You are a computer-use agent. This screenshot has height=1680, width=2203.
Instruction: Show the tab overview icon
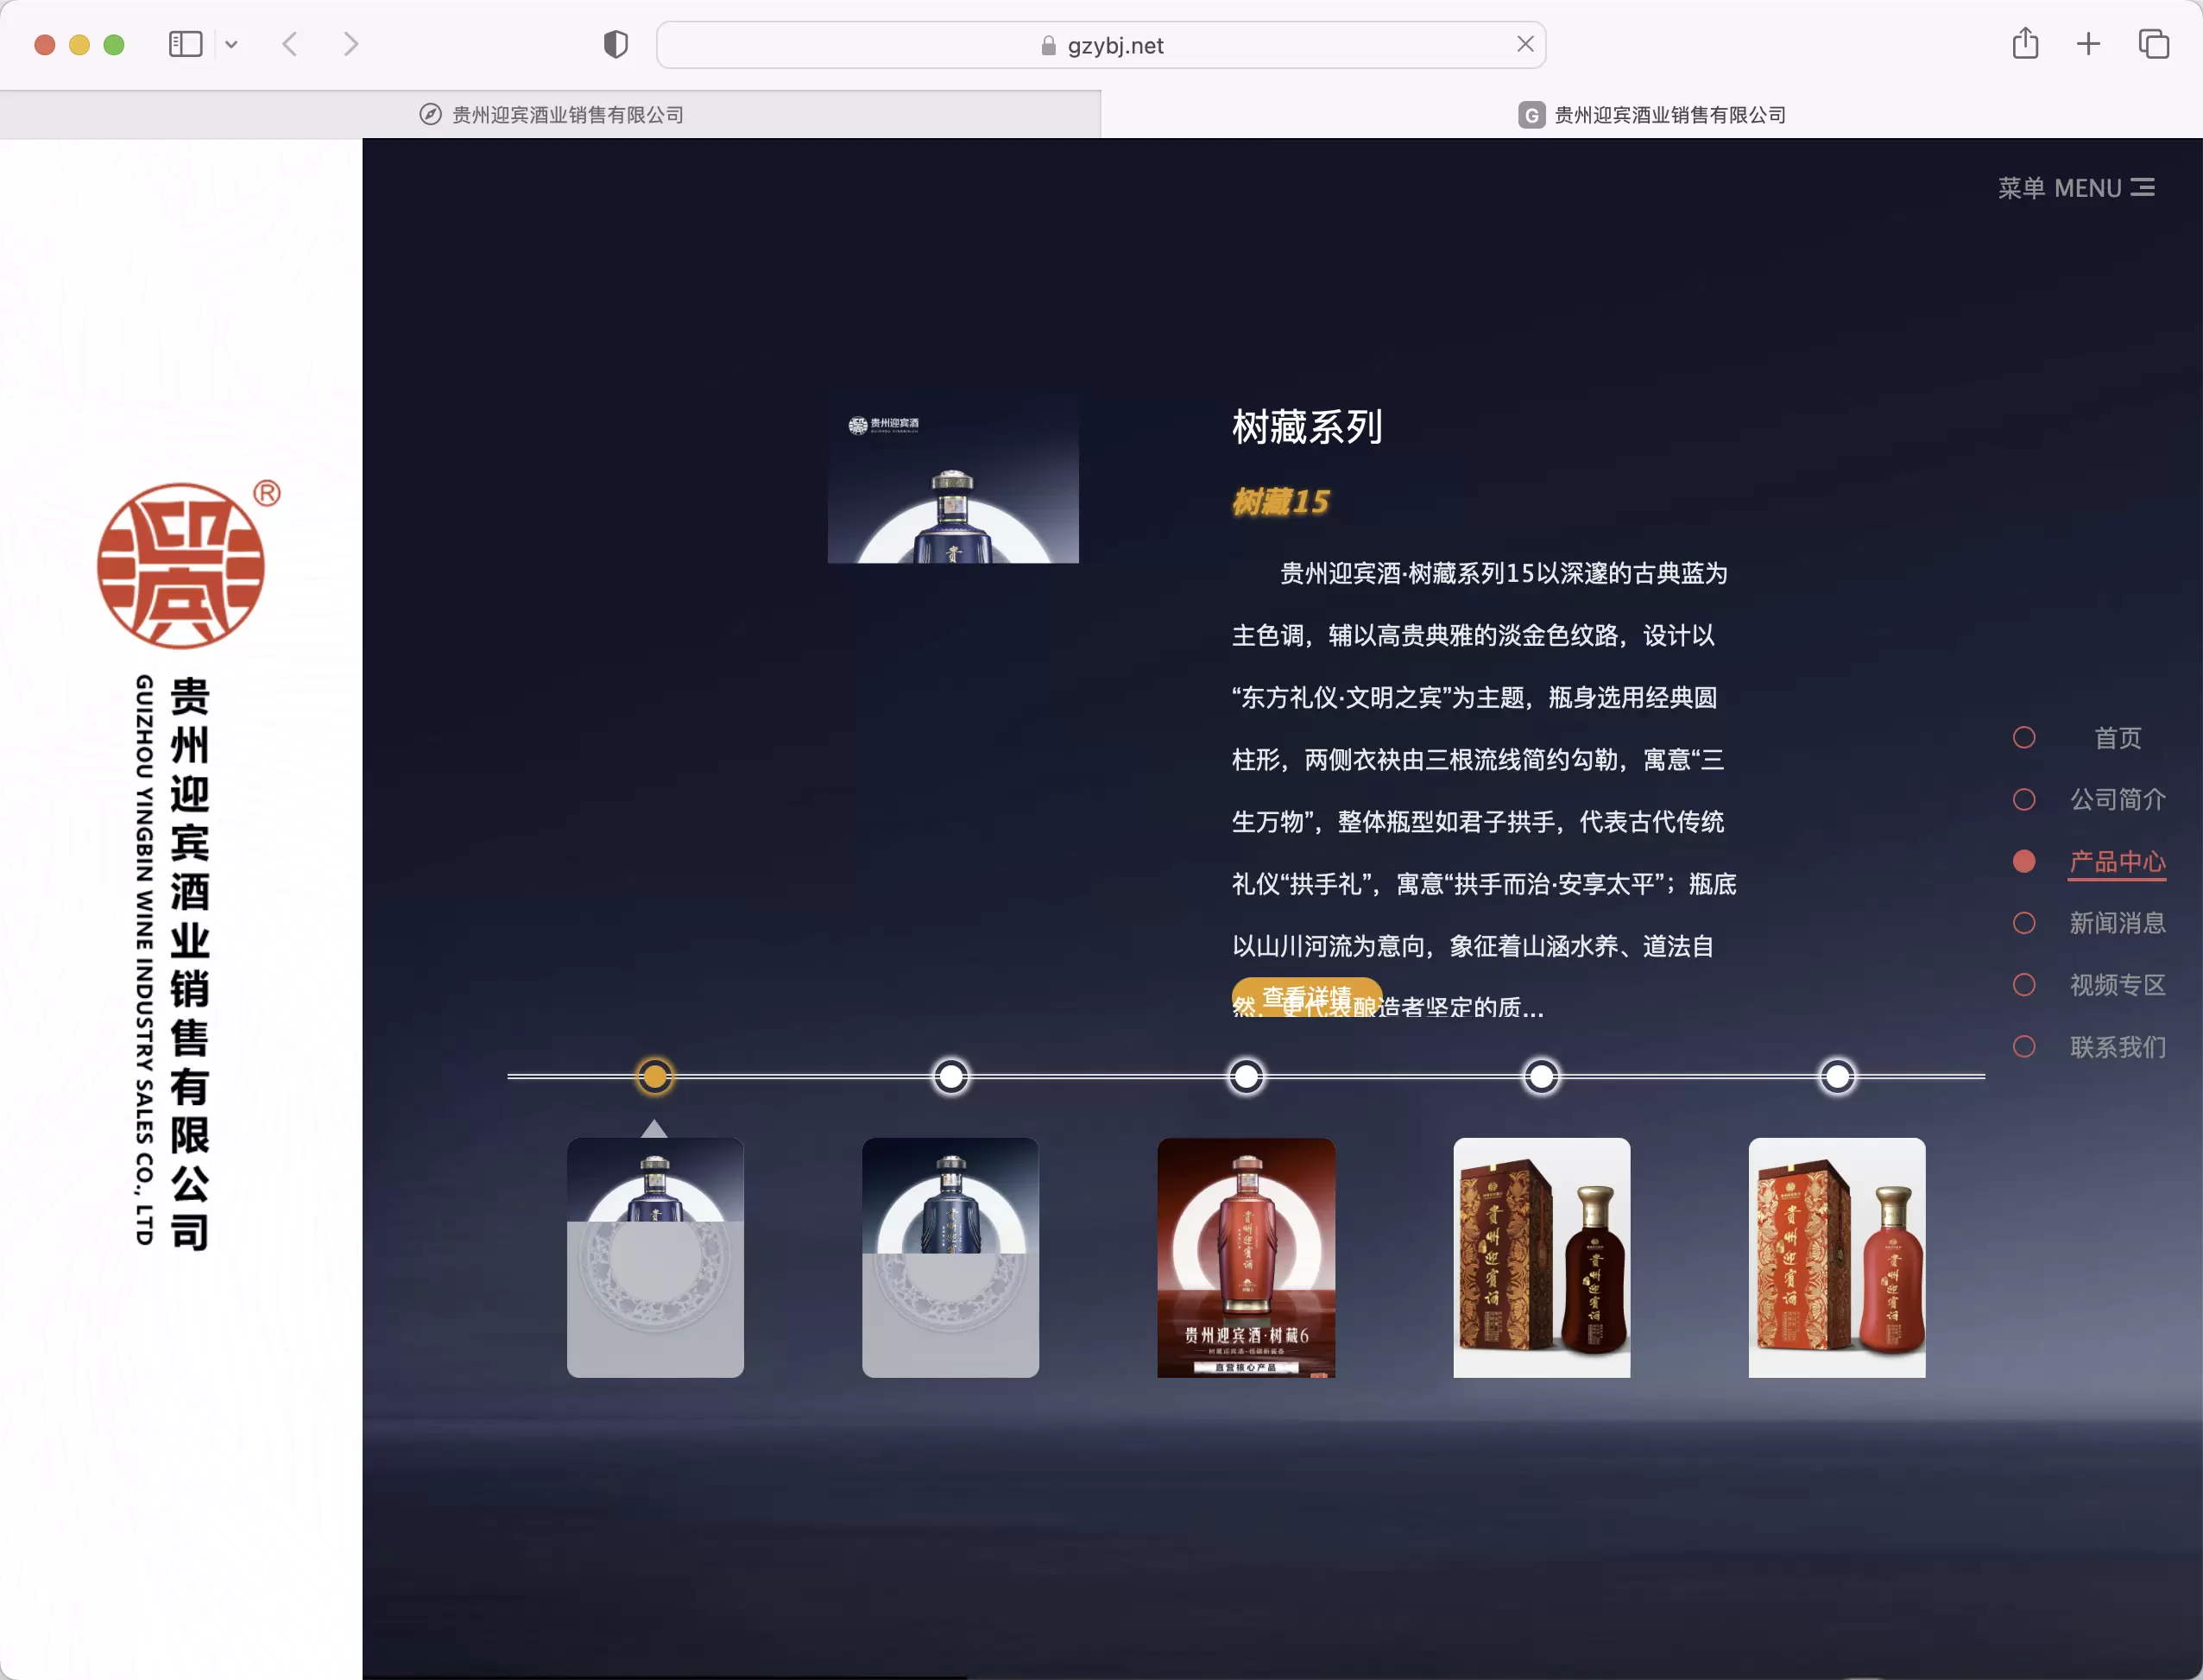[x=2153, y=44]
